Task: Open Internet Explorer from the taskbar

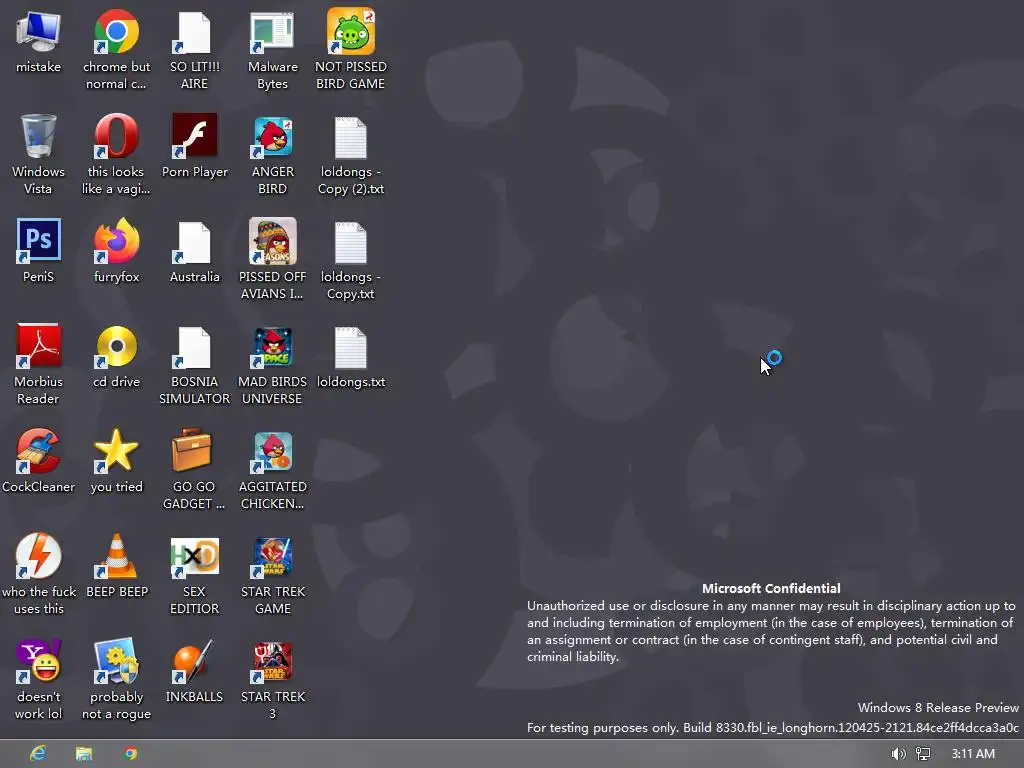Action: (38, 754)
